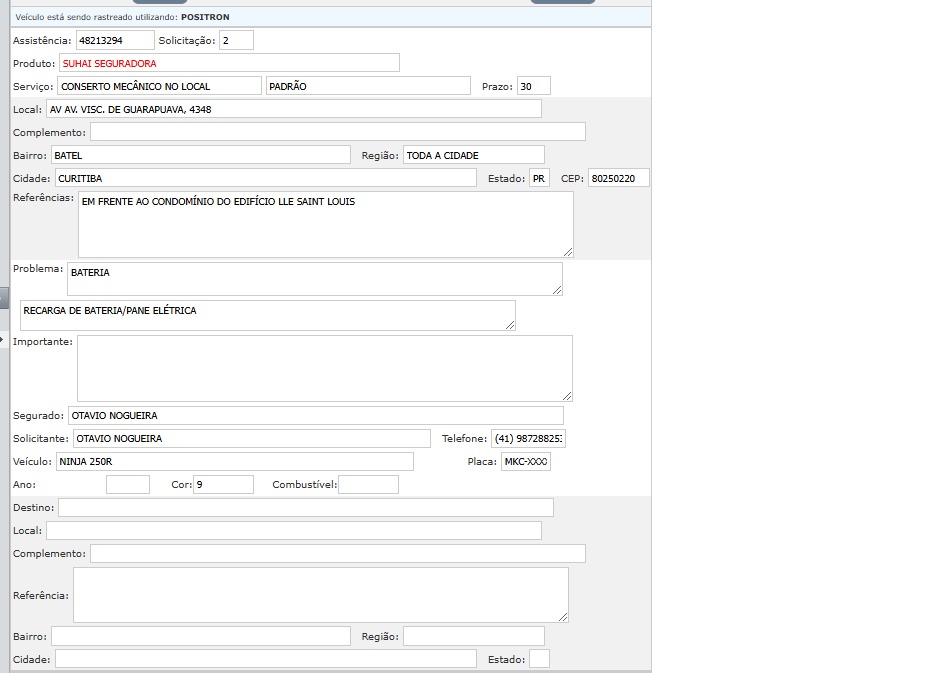Viewport: 933px width, 673px height.
Task: Select the Produto field SUHAI SEGURADORA
Action: (229, 63)
